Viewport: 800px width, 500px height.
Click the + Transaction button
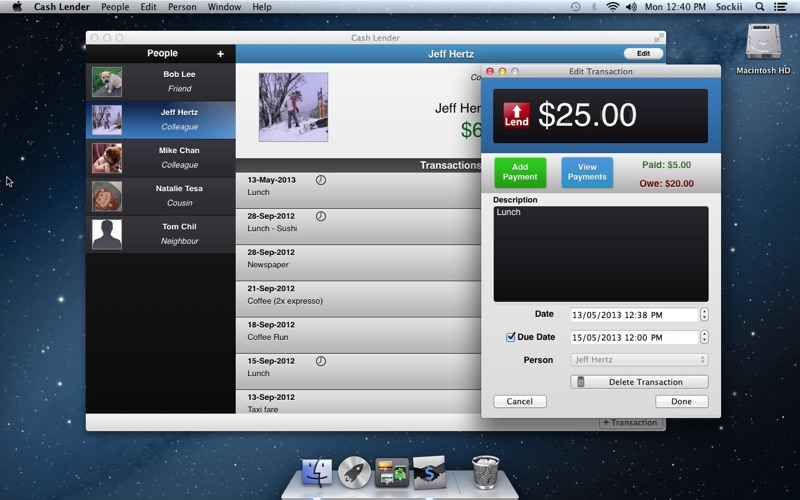click(x=631, y=423)
